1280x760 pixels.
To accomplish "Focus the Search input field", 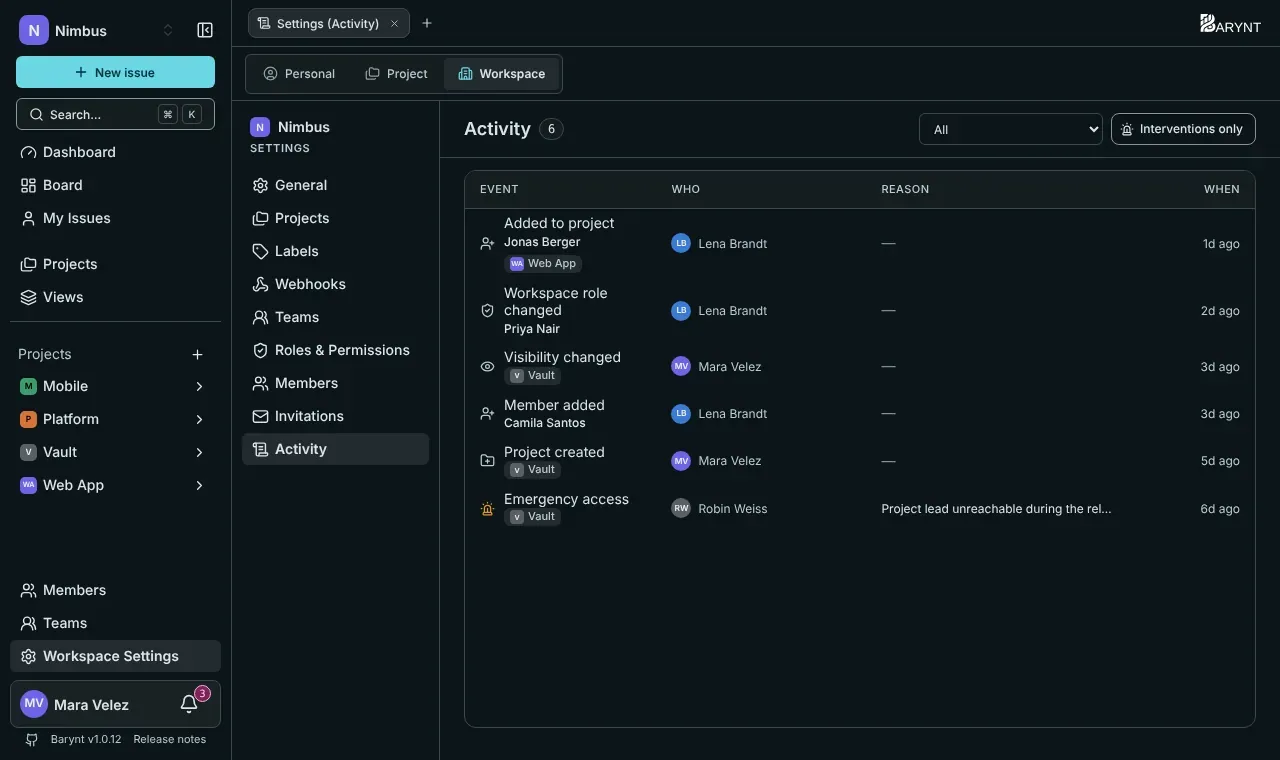I will 115,114.
